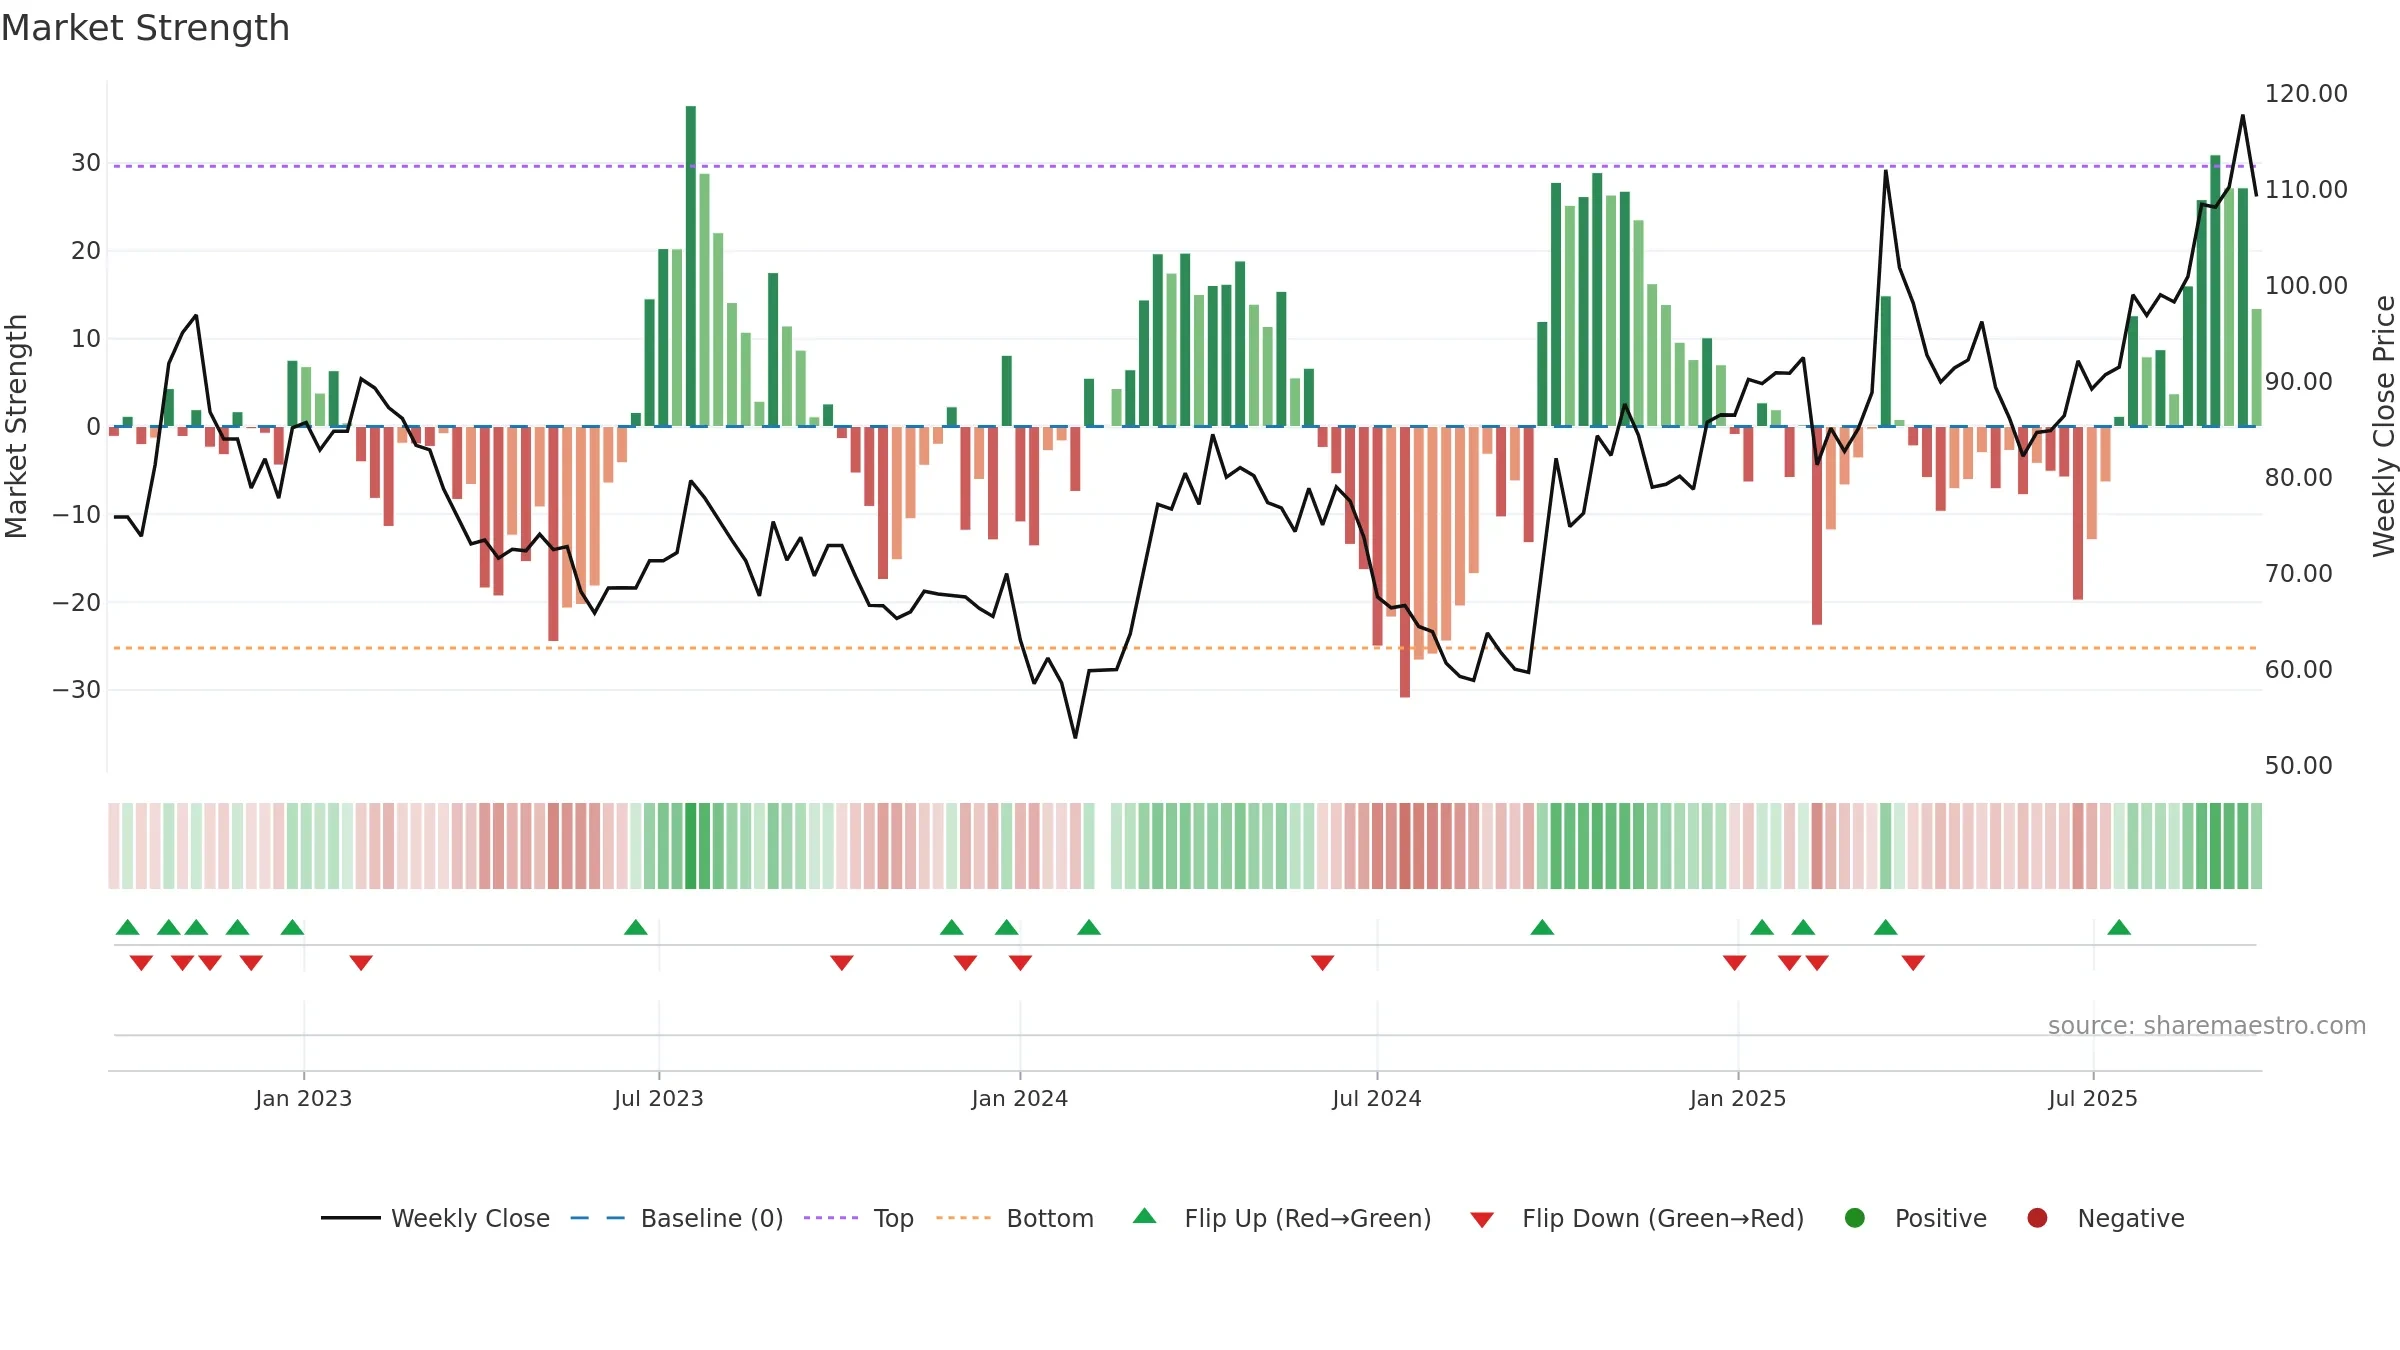Screen dimensions: 2400x1350
Task: Click the isolated Flip Up marker between Jul 2024 and Jan 2025
Action: [x=1542, y=927]
